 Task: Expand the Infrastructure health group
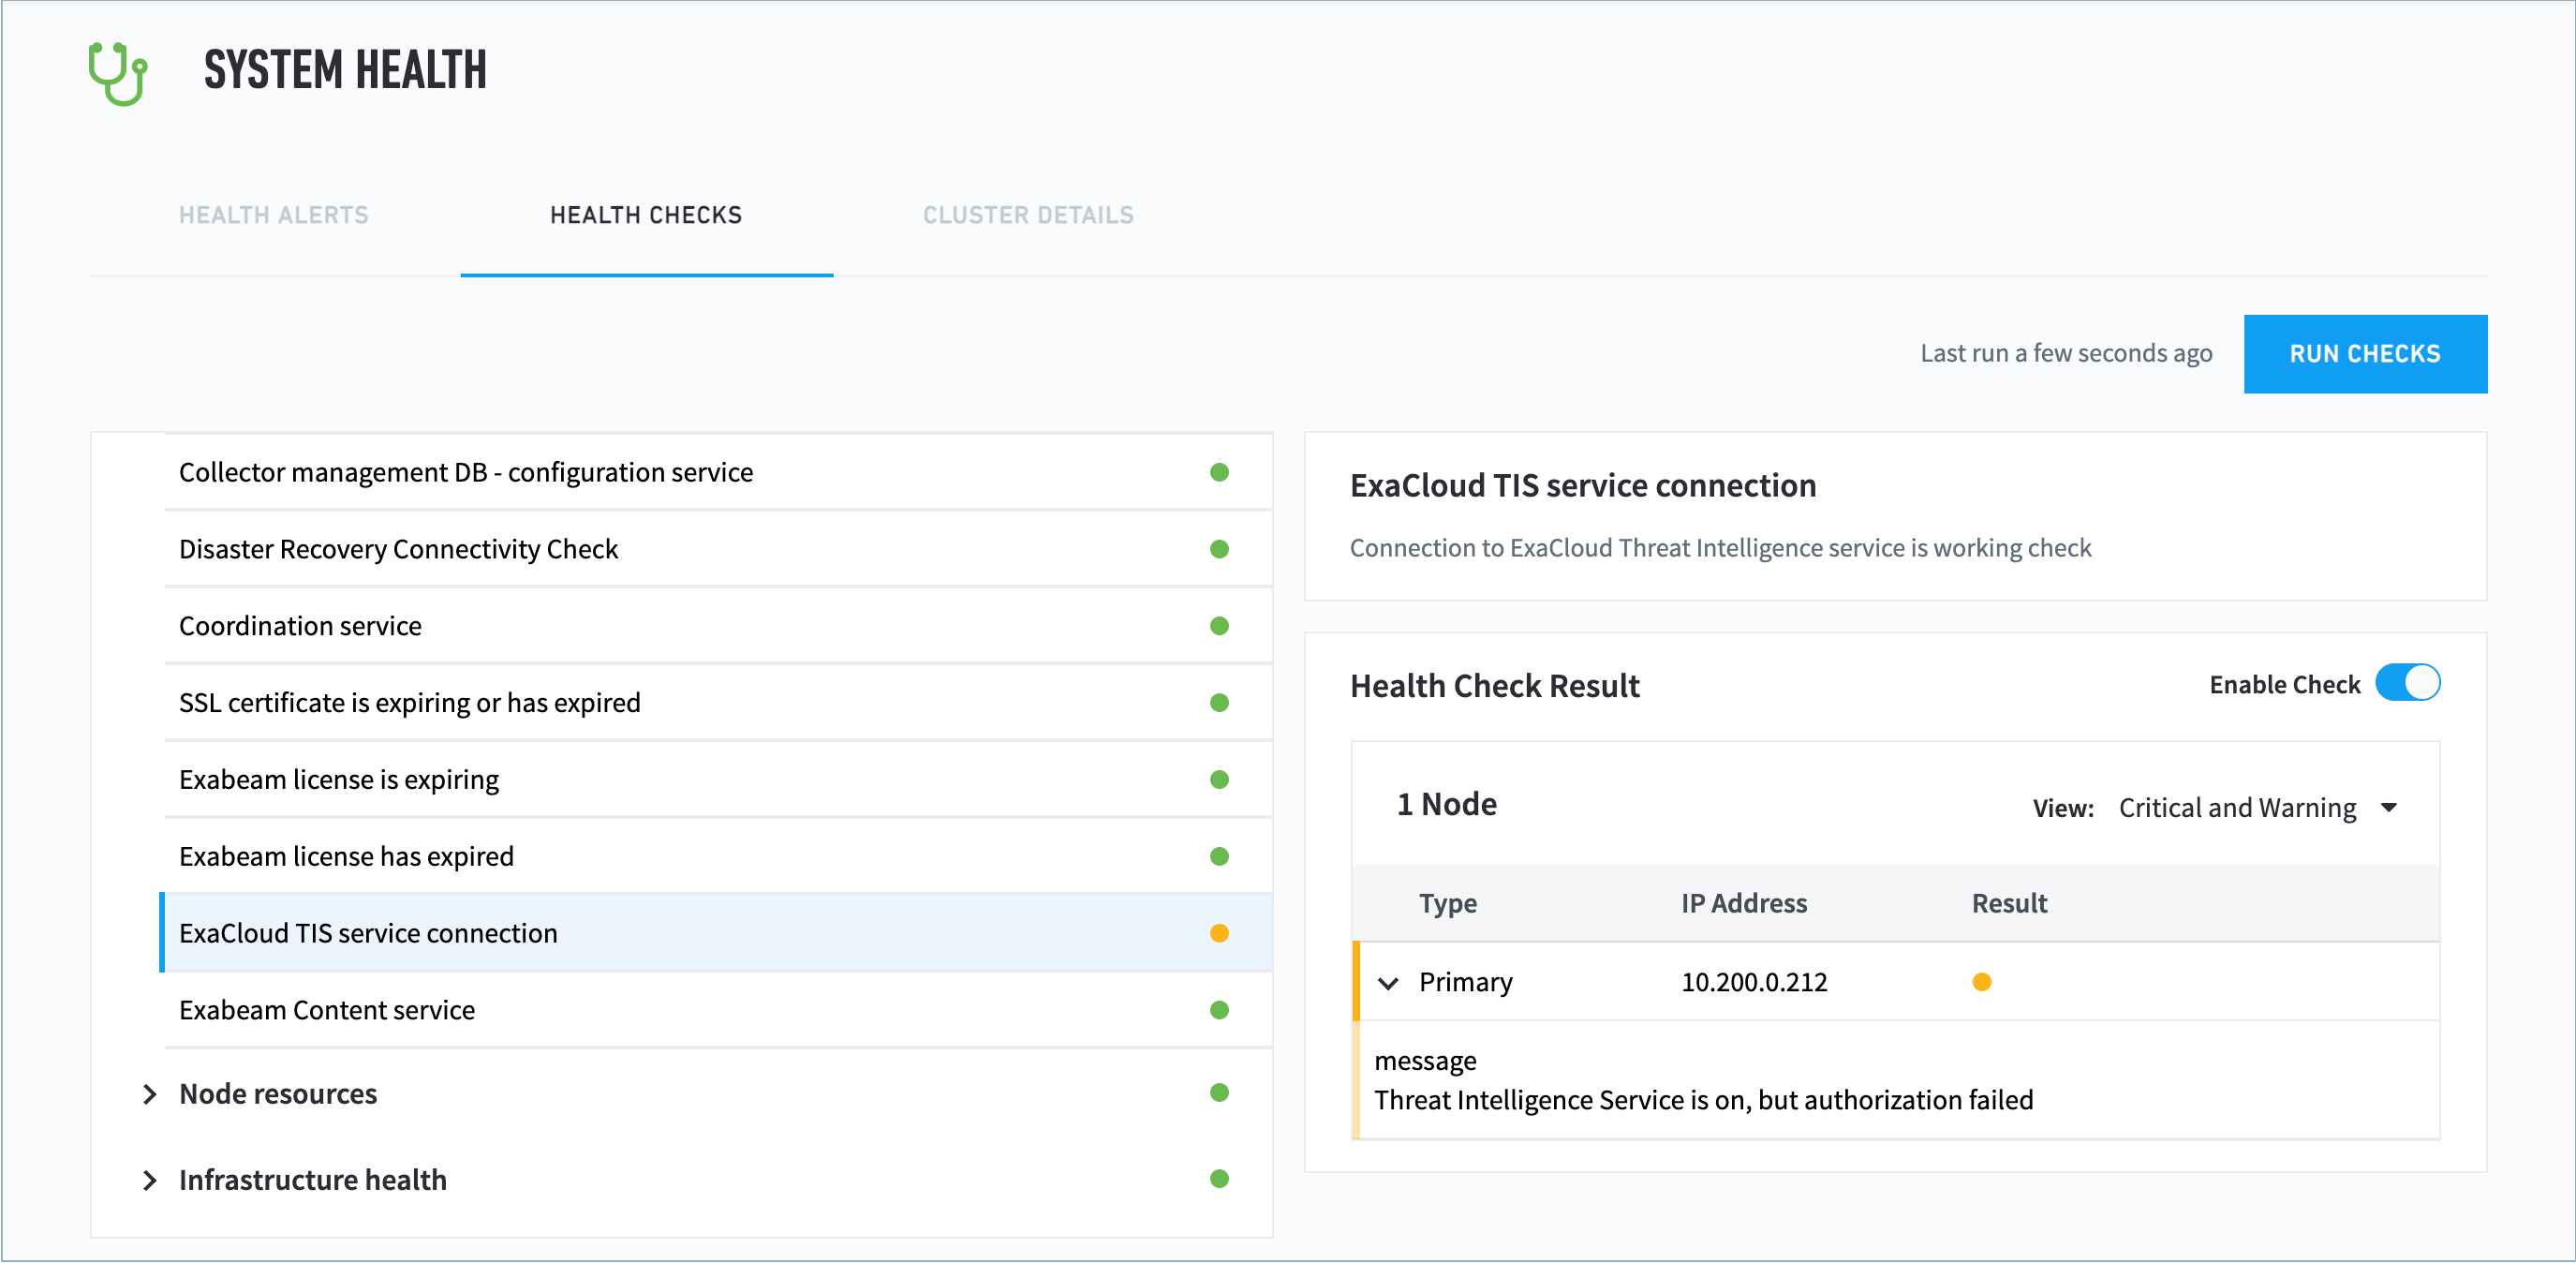150,1180
